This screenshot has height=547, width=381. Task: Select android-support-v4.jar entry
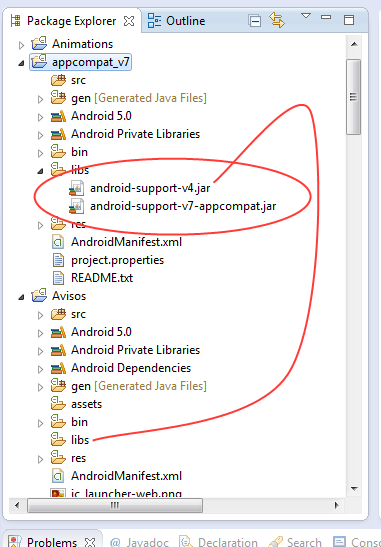tap(150, 188)
